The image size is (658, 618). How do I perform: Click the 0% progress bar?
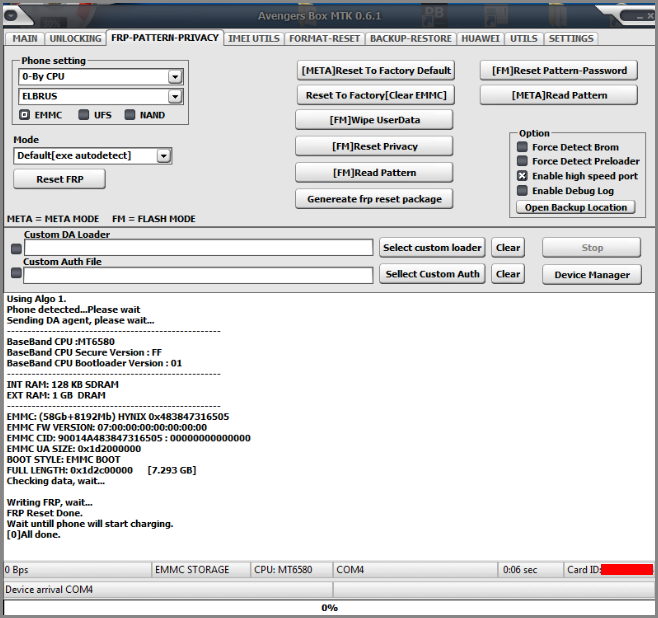tap(329, 608)
